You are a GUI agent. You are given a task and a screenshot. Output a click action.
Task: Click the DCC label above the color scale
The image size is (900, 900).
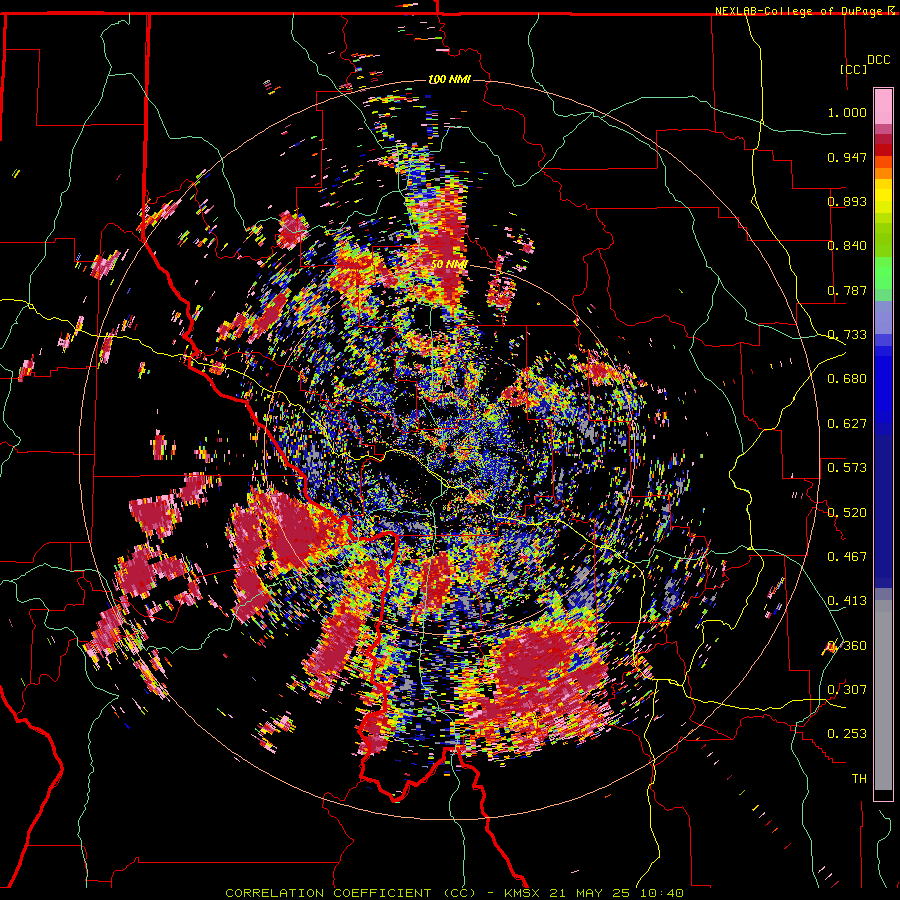(878, 60)
